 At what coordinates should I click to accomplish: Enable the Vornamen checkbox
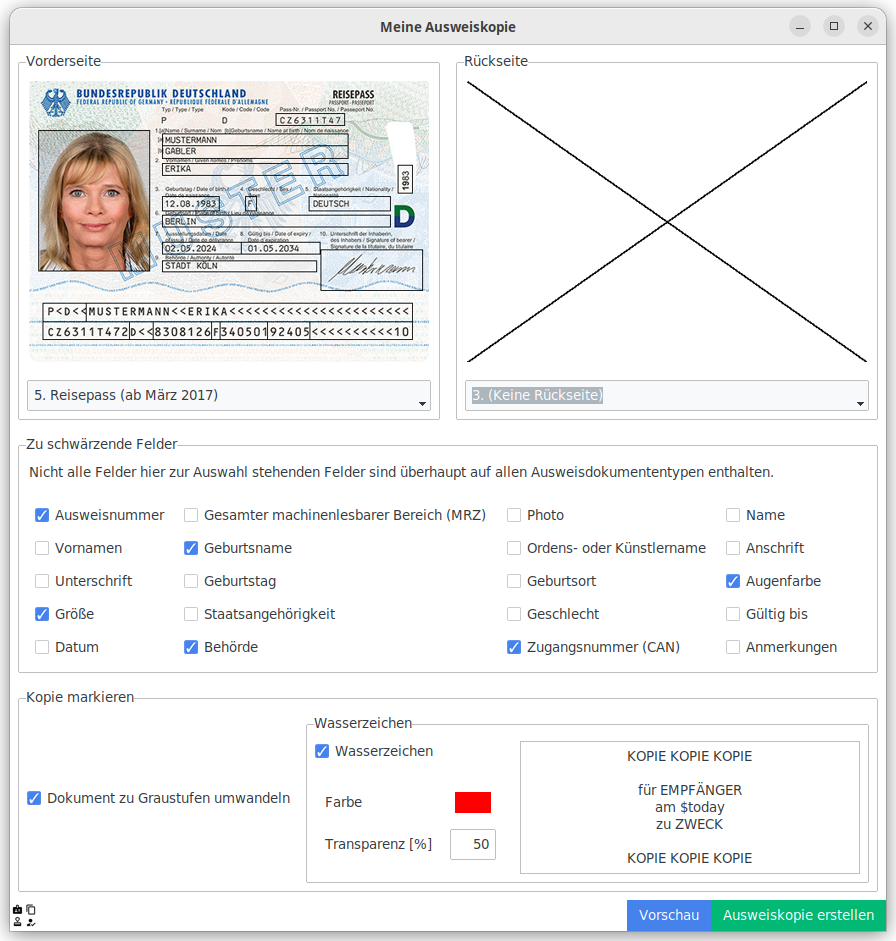click(x=42, y=548)
